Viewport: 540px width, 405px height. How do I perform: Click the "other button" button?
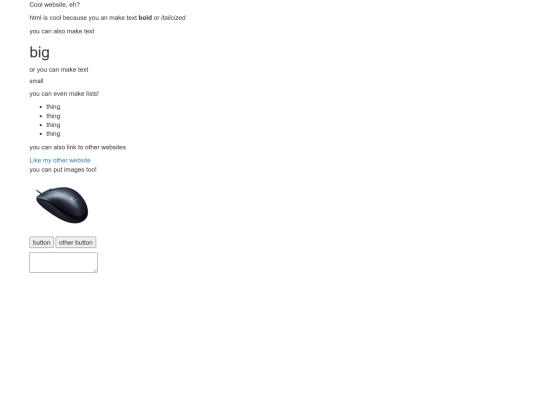click(76, 242)
